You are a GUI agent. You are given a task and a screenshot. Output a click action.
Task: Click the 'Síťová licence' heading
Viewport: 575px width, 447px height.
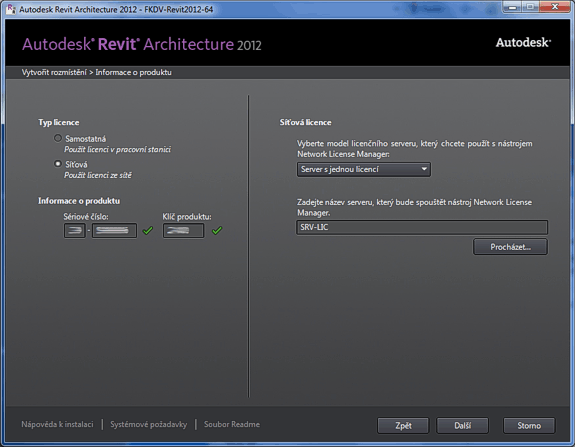tap(305, 122)
